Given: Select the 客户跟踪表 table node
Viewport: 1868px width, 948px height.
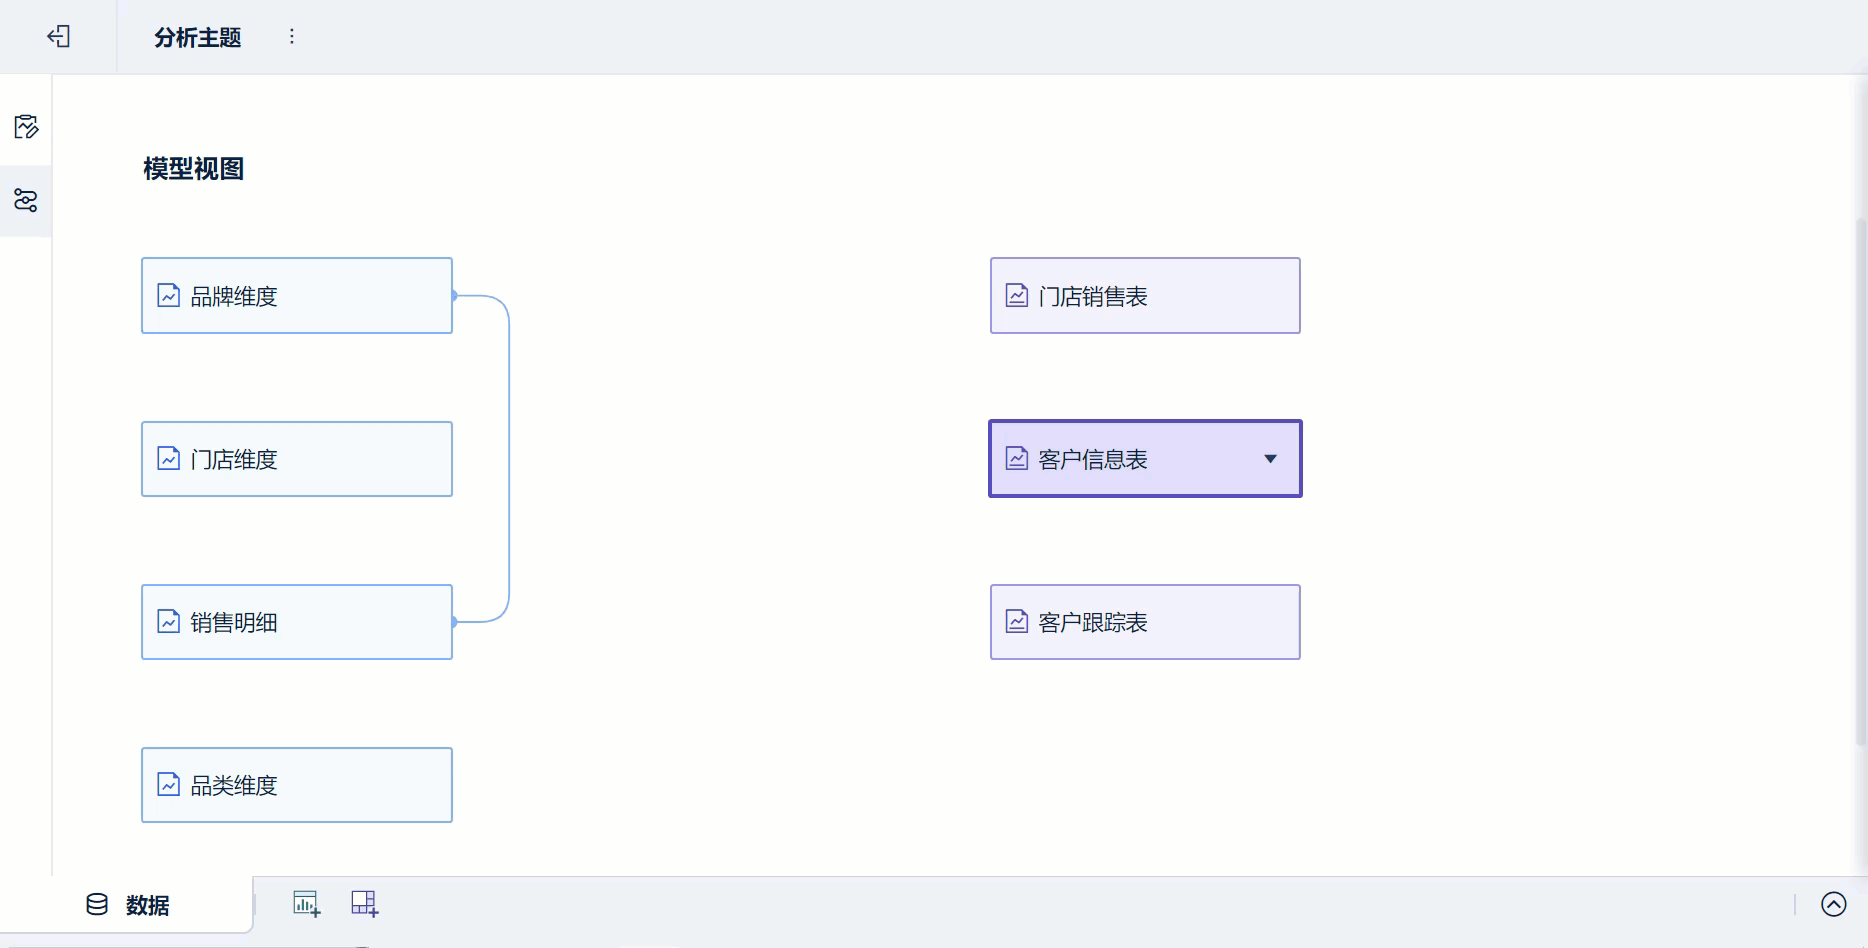Looking at the screenshot, I should point(1145,622).
